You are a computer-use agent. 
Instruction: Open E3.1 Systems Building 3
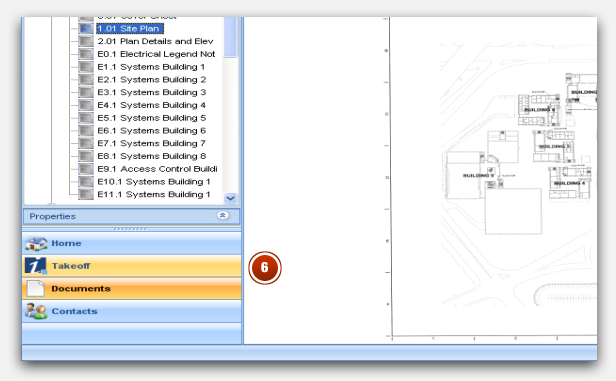152,92
